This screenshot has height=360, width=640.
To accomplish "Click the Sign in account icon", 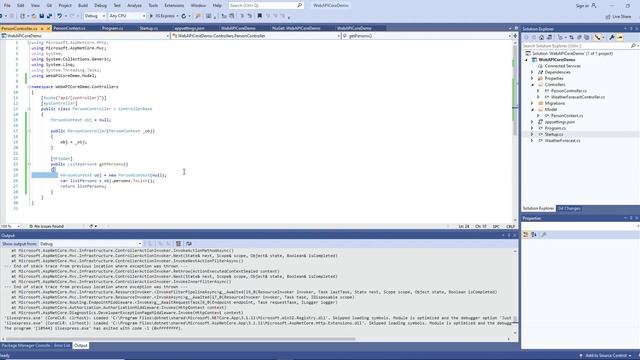I will click(x=594, y=6).
